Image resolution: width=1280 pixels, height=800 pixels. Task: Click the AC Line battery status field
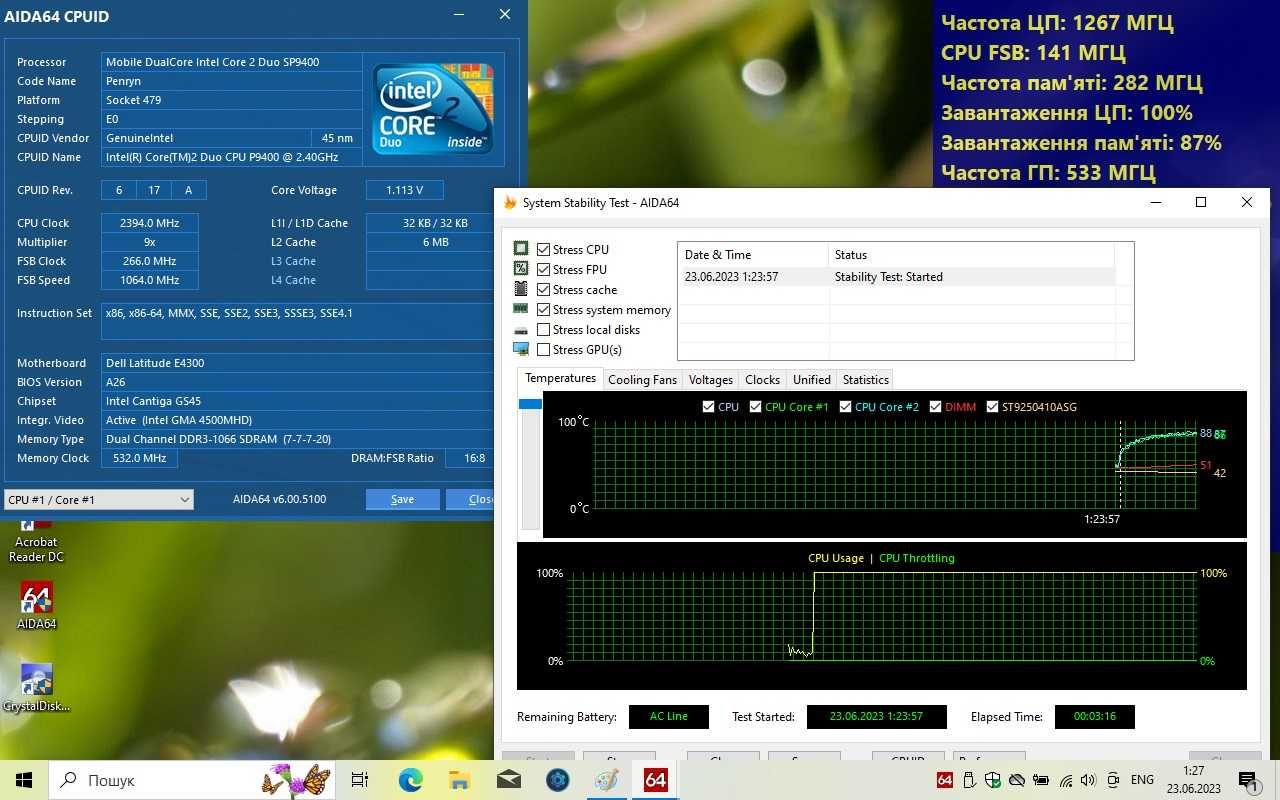coord(669,717)
